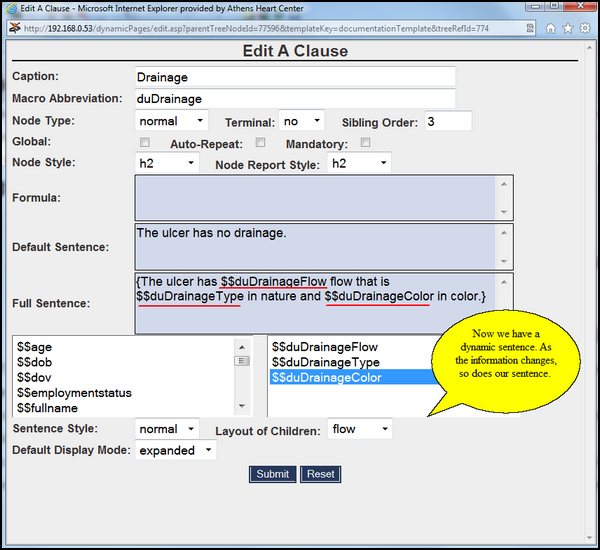The width and height of the screenshot is (600, 550).
Task: Open browser Tools gear icon
Action: tap(585, 28)
